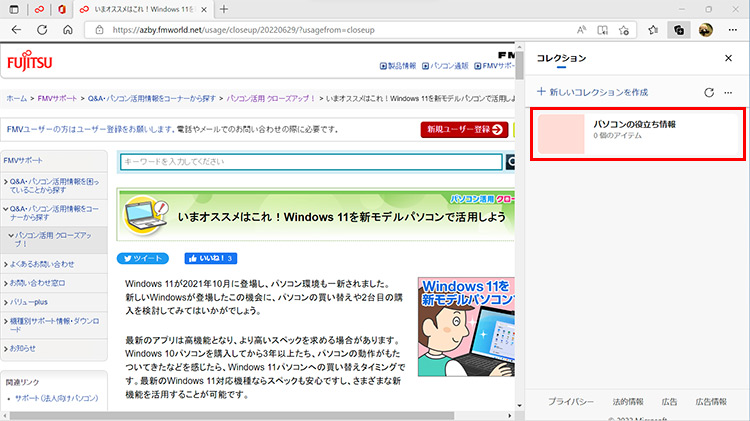This screenshot has height=421, width=750.
Task: Open the browser Settings and more menu
Action: pos(733,30)
